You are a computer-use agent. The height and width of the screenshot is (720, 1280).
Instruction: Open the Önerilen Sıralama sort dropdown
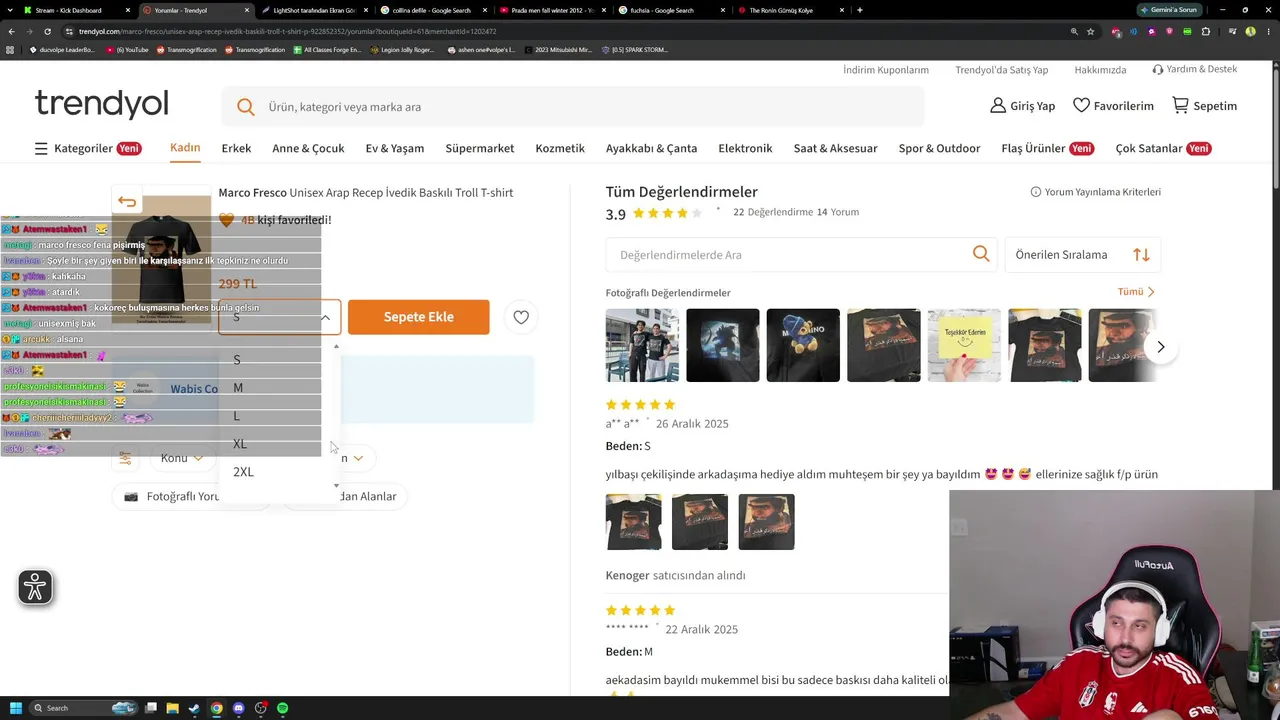pyautogui.click(x=1083, y=255)
